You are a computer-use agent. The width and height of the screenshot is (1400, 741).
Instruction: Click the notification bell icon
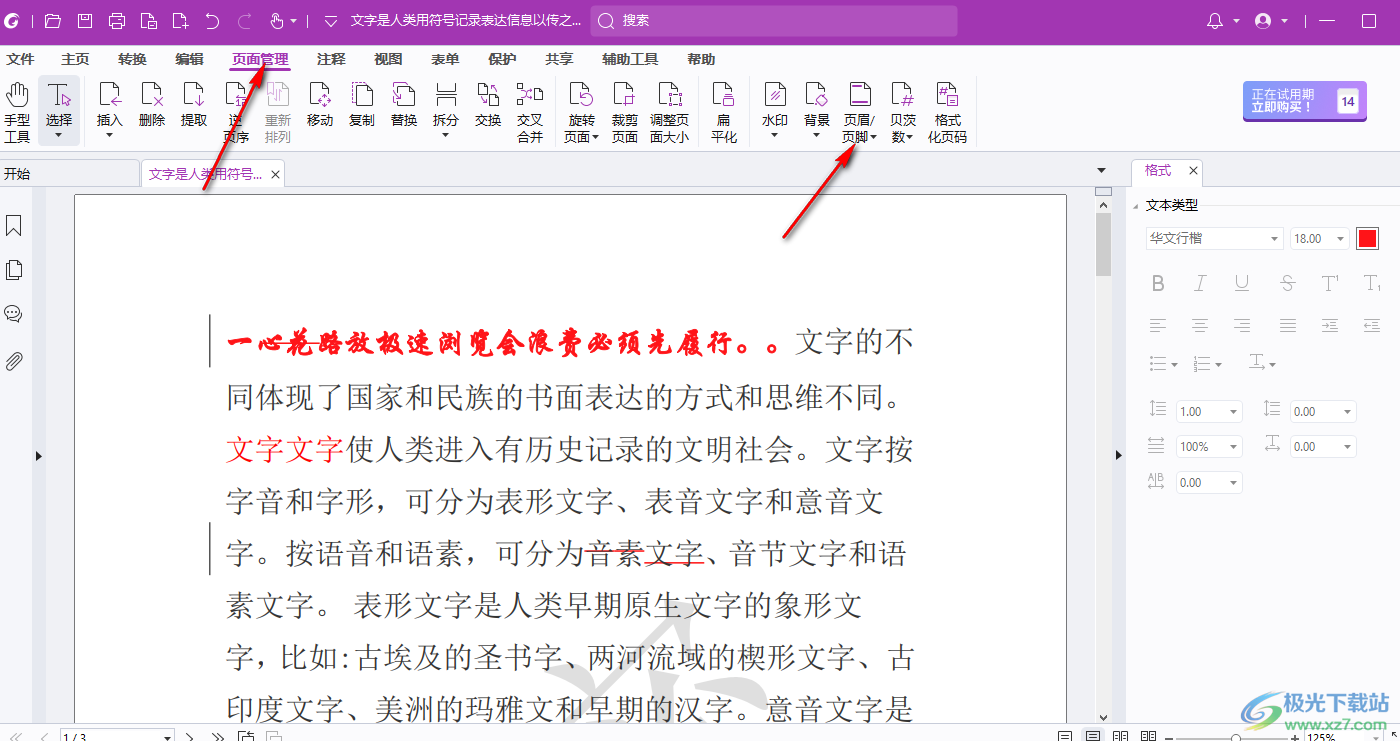(1215, 21)
